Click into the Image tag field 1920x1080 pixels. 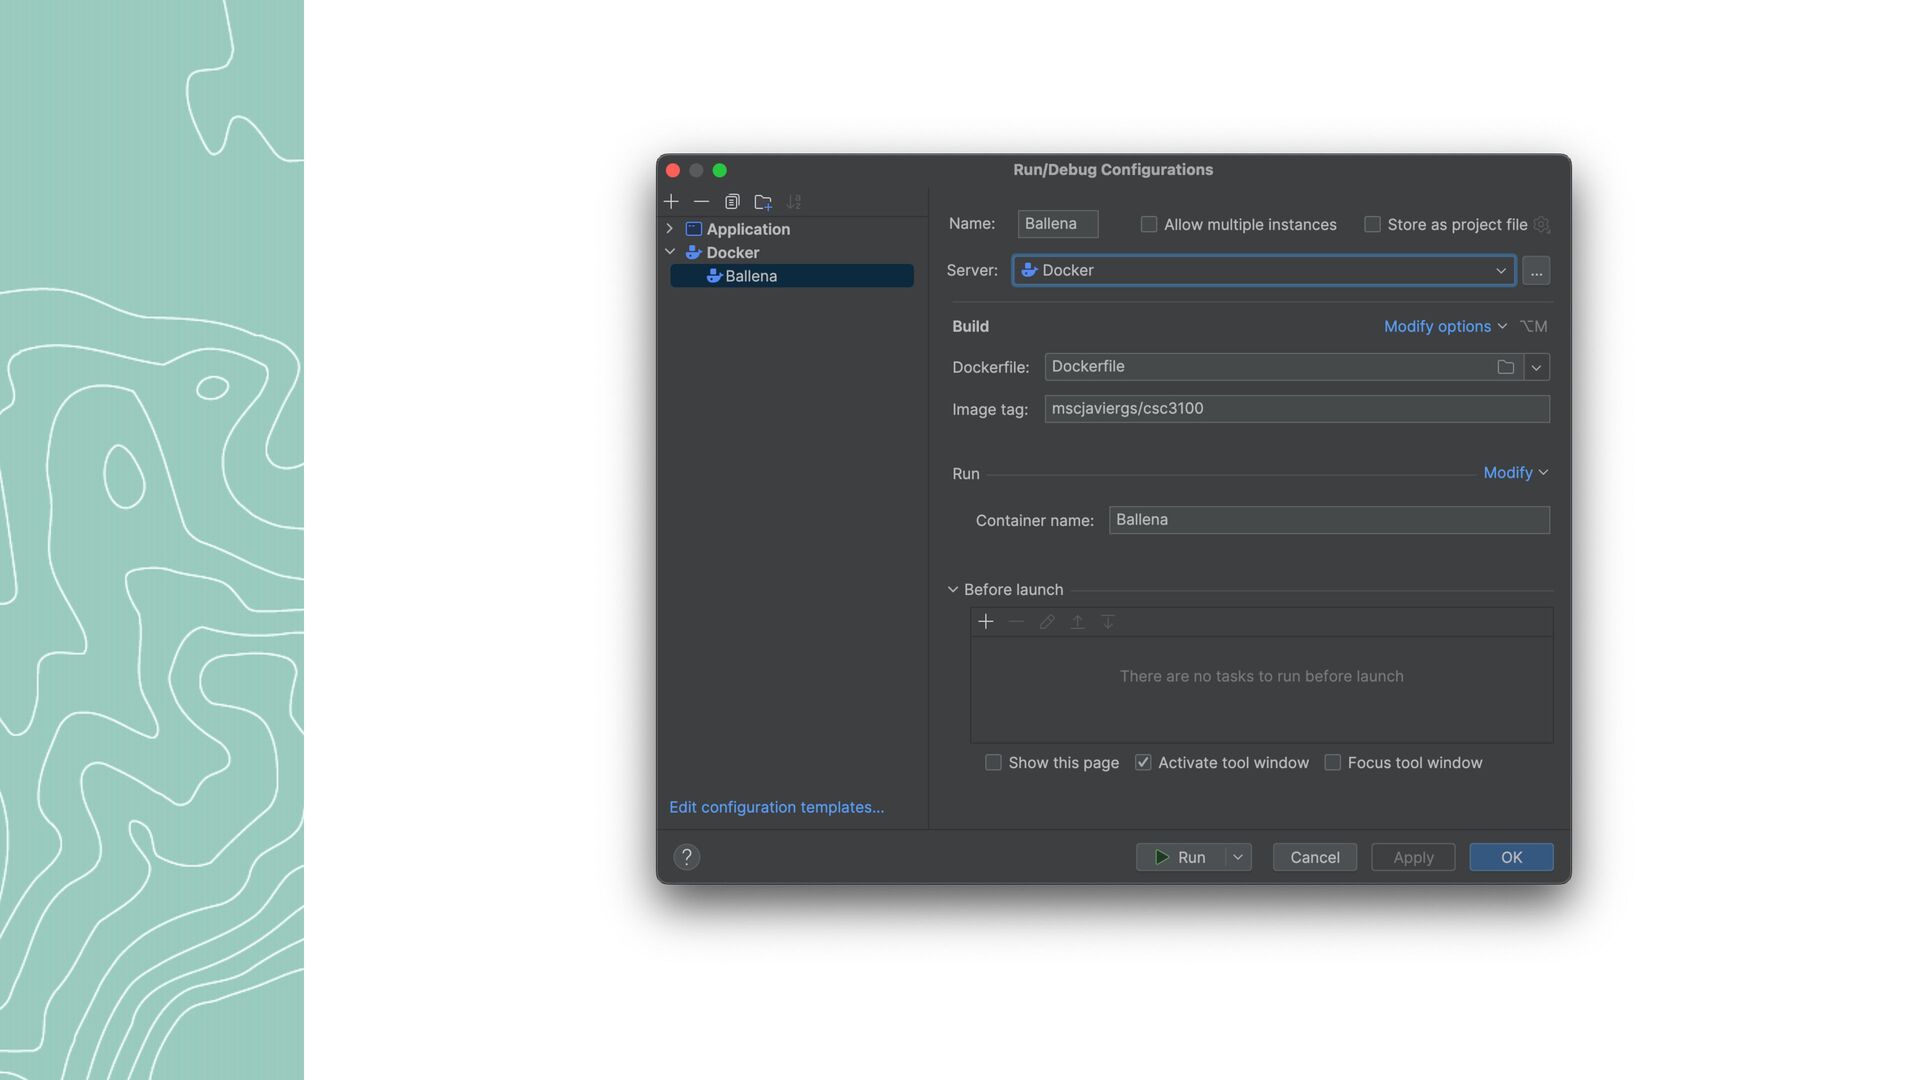coord(1296,409)
